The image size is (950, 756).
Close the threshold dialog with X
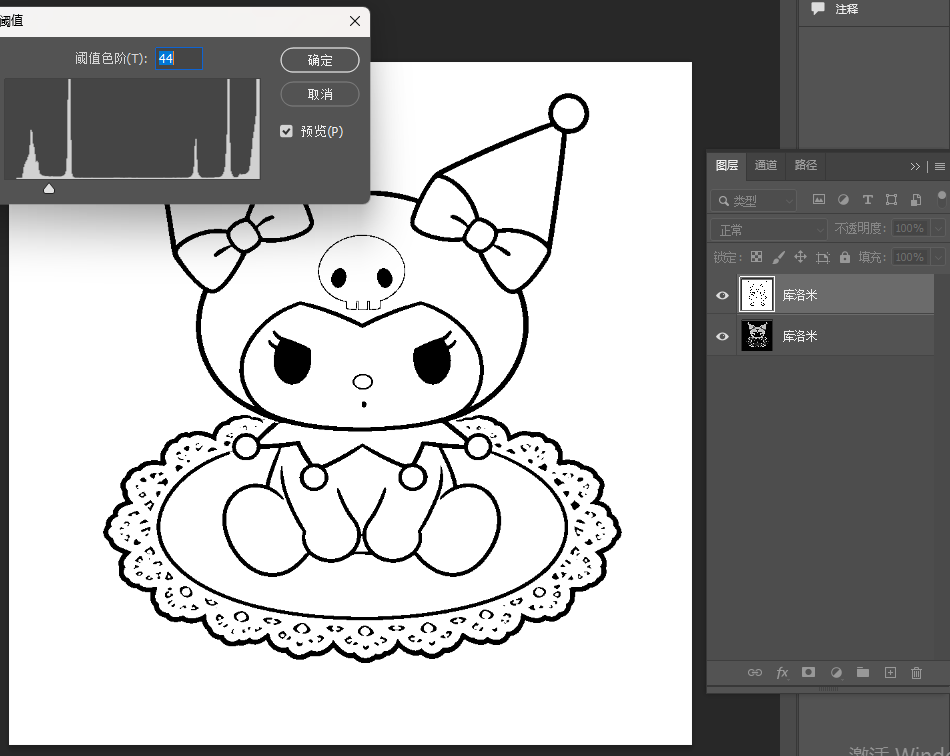[355, 21]
